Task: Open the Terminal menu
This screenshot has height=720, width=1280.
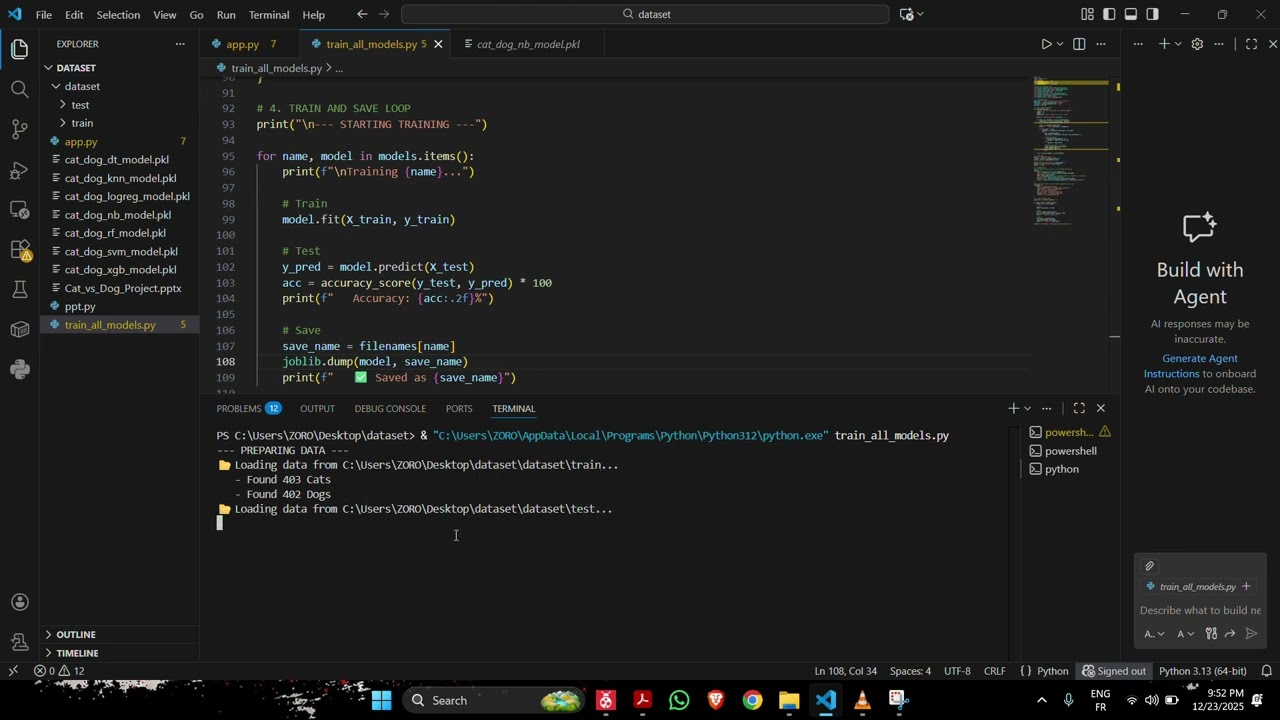Action: click(x=268, y=15)
